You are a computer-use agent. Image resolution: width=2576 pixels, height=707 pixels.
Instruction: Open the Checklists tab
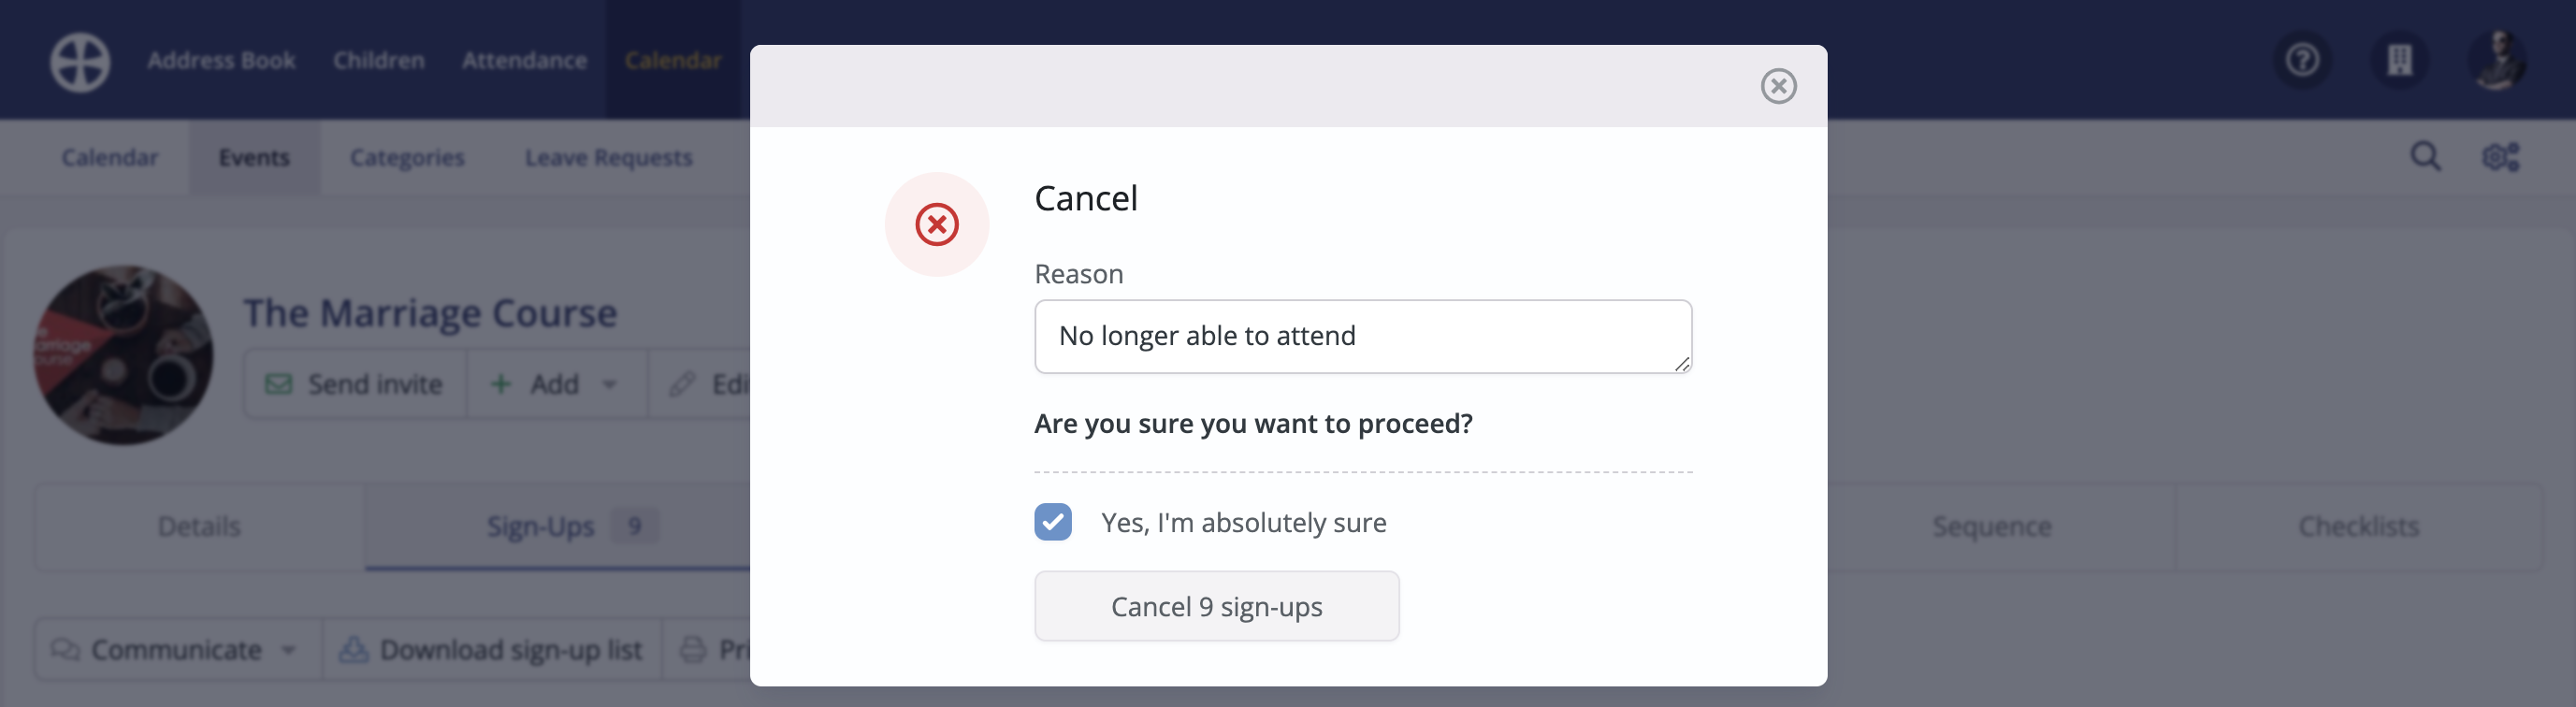click(2358, 527)
